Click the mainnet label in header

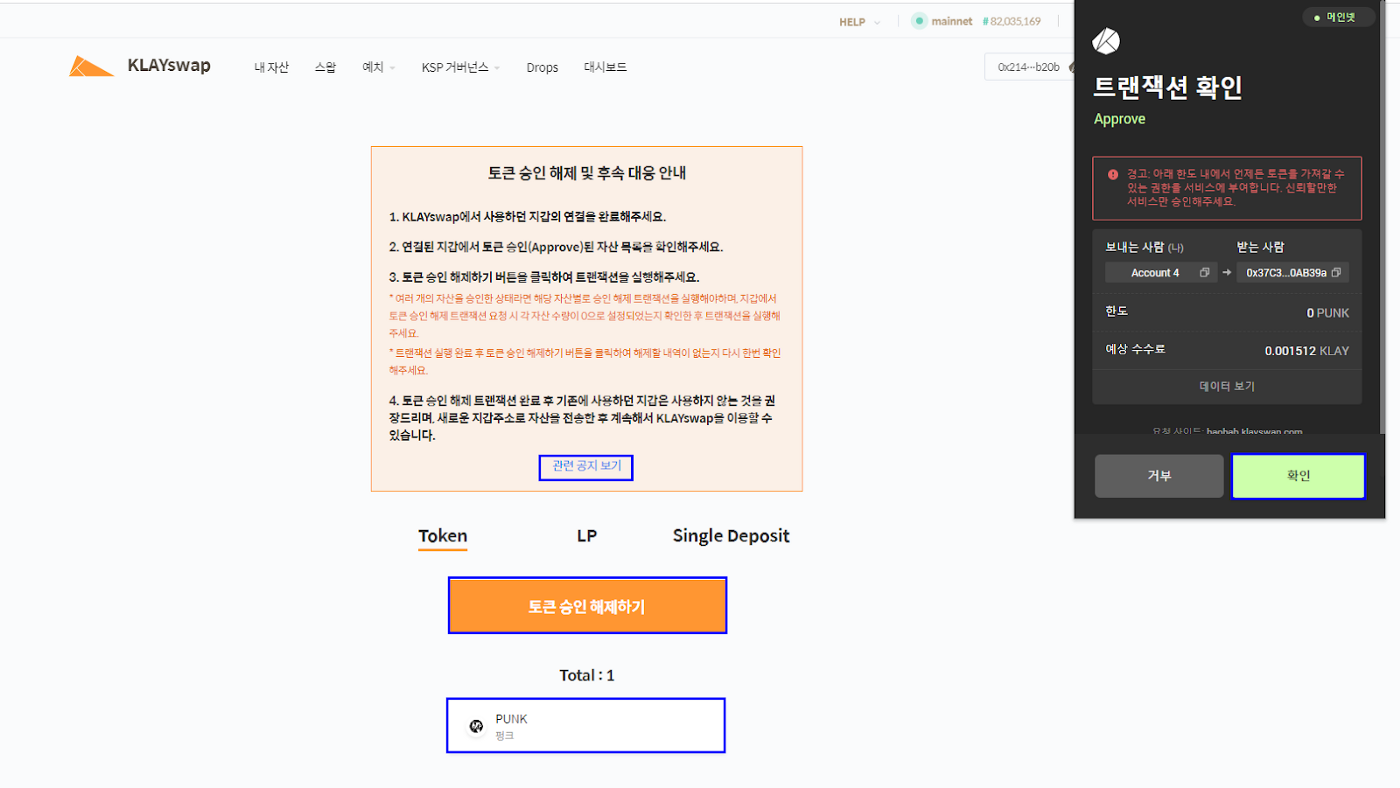click(952, 21)
